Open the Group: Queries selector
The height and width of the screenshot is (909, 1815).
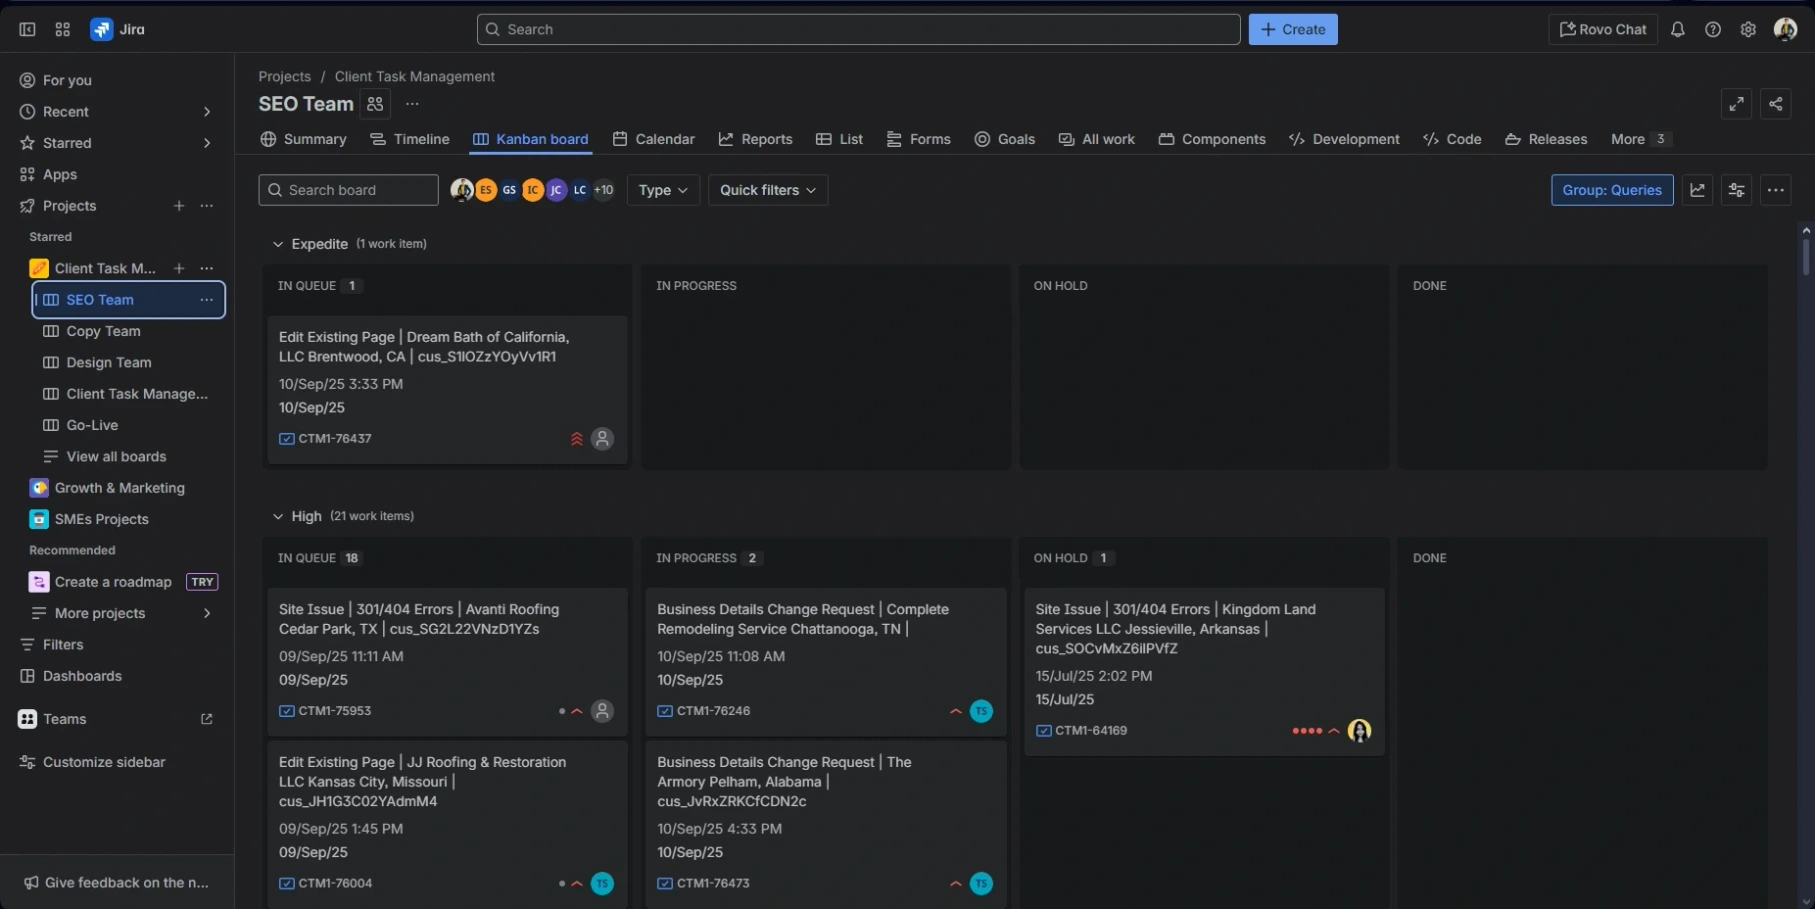tap(1611, 190)
